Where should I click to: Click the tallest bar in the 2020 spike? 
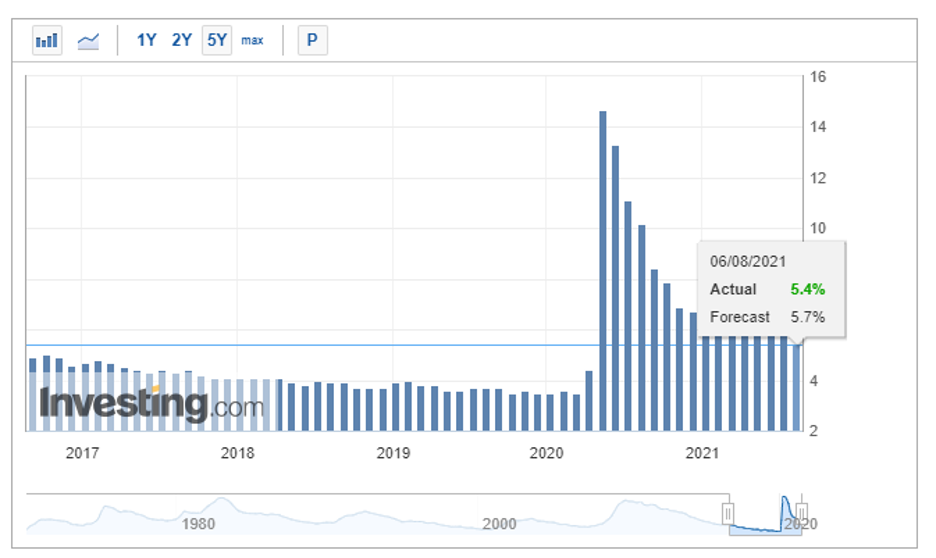(x=603, y=270)
